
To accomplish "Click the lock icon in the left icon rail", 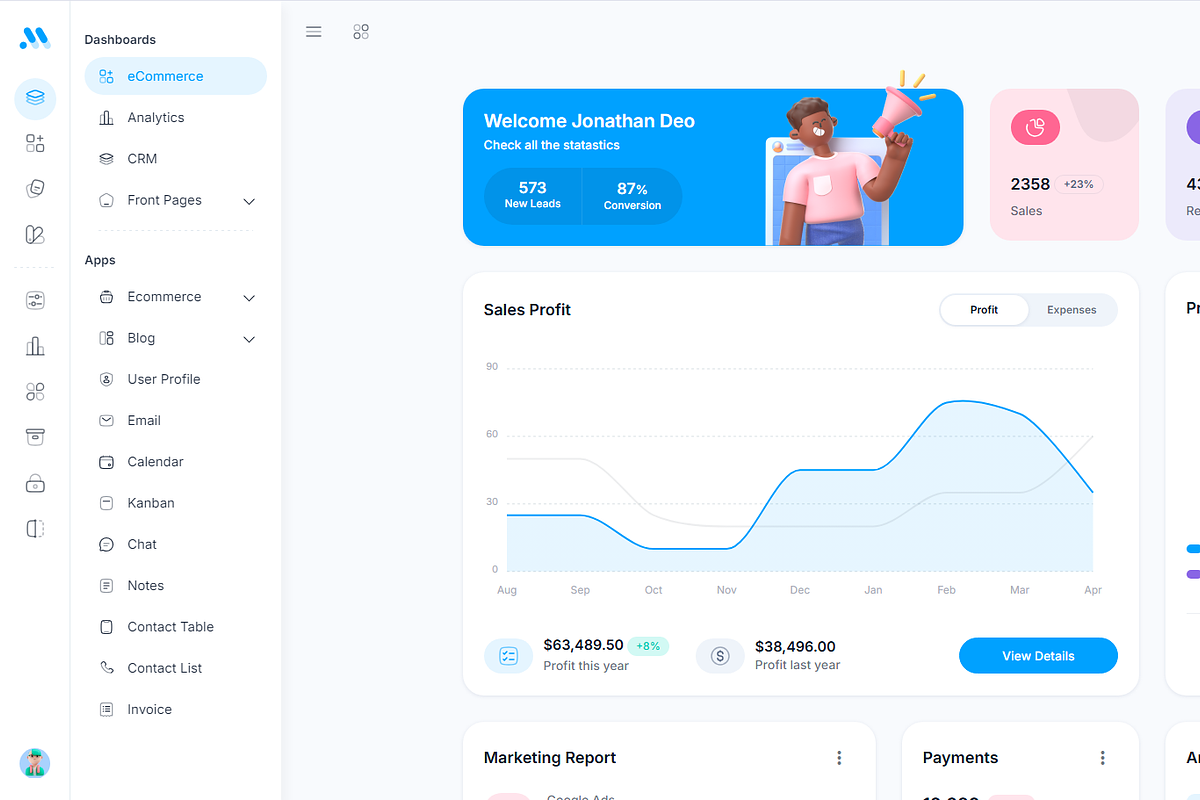I will tap(34, 483).
